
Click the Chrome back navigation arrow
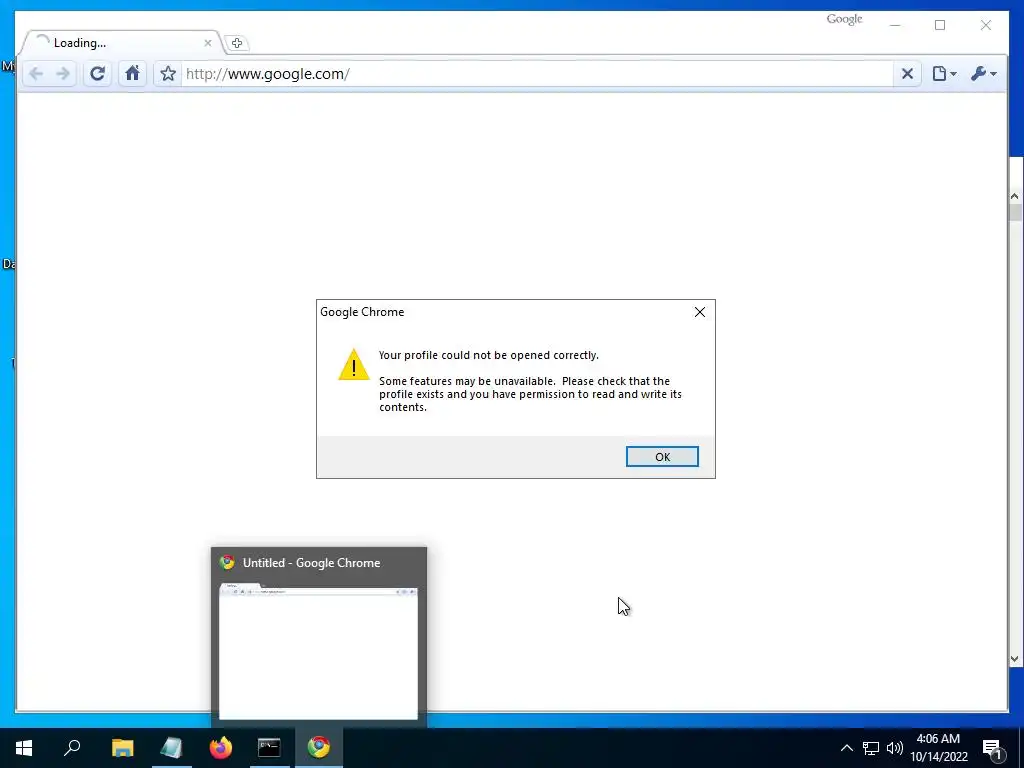click(37, 74)
